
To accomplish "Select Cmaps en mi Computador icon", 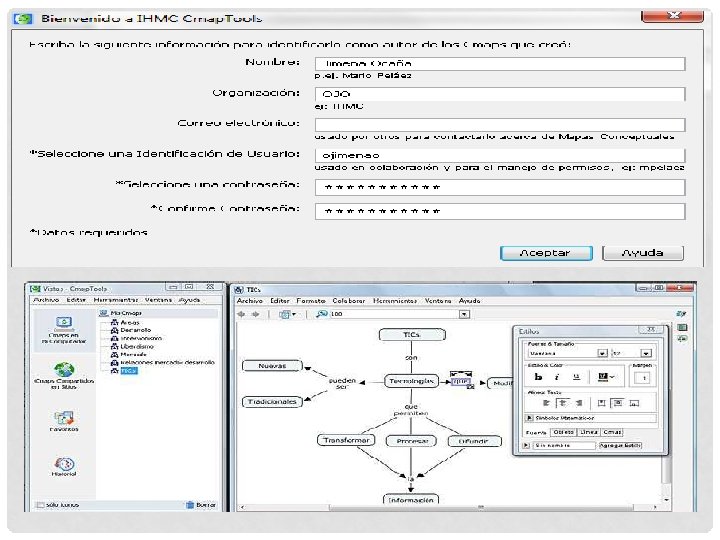I will (64, 330).
